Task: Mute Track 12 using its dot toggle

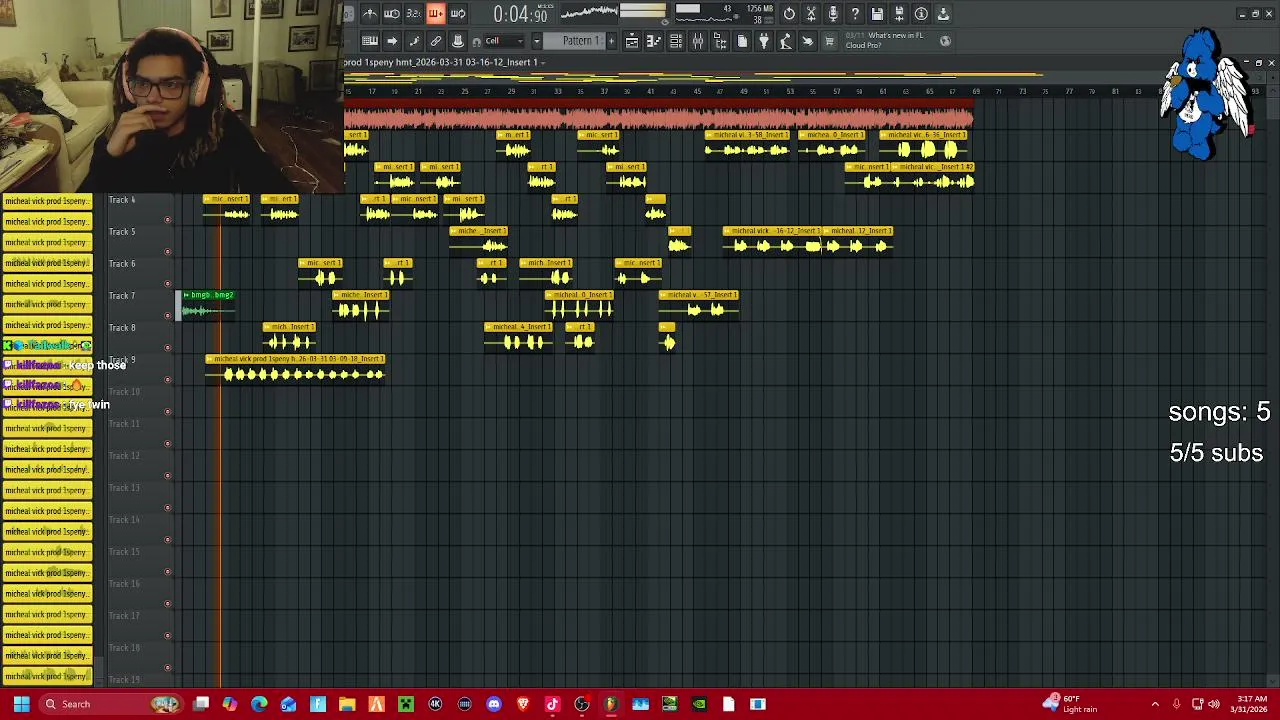Action: click(167, 475)
